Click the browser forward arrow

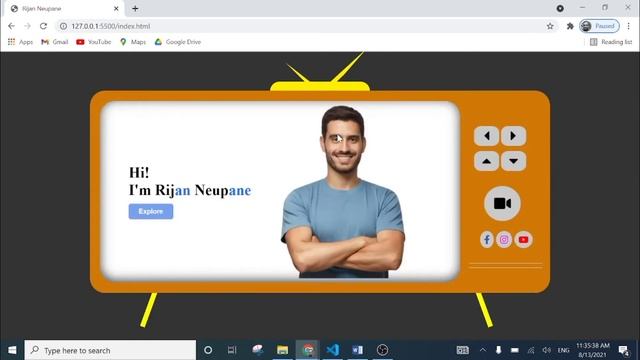(27, 26)
